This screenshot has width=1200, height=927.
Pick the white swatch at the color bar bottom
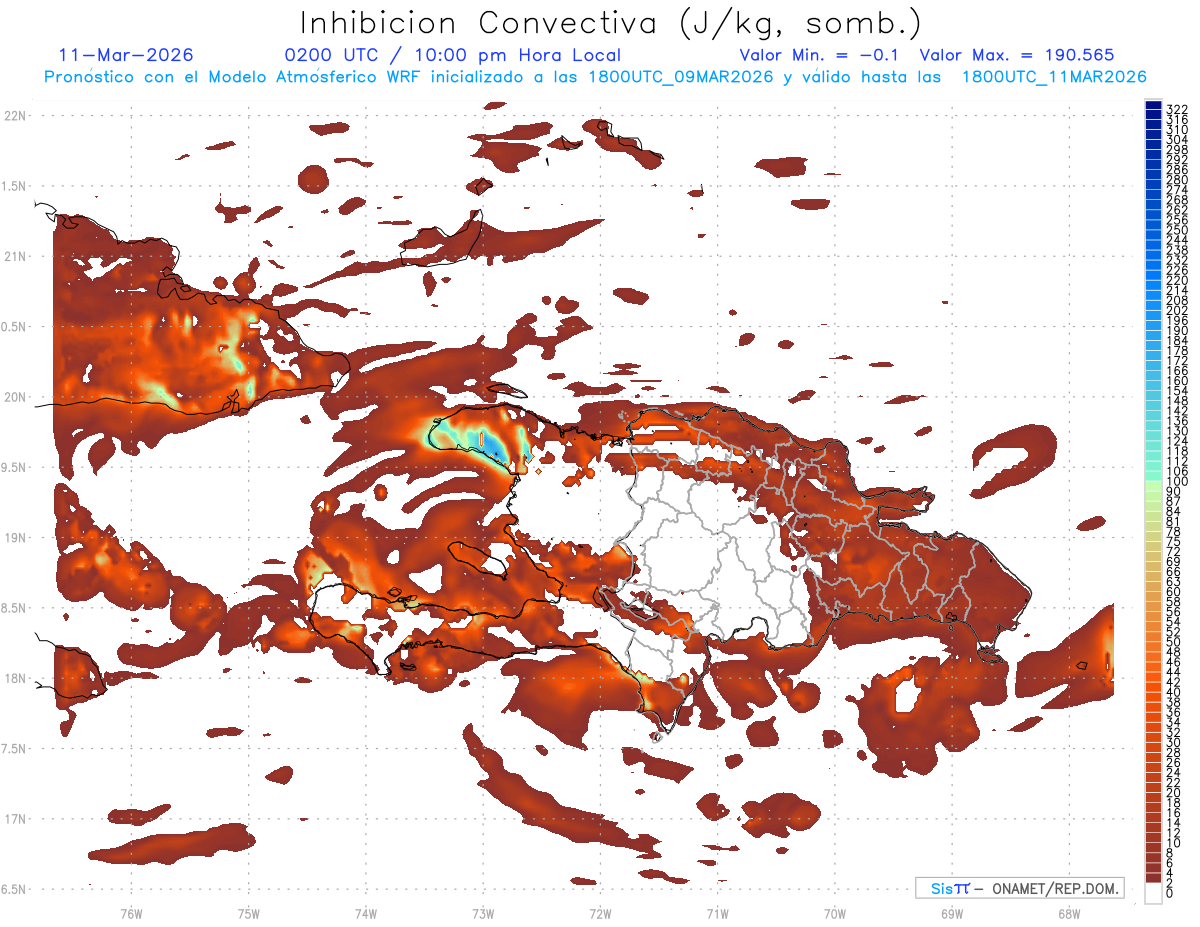coord(1153,893)
